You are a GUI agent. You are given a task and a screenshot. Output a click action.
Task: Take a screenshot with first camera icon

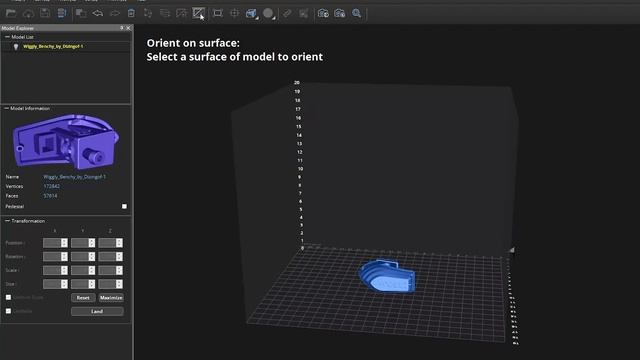(323, 13)
